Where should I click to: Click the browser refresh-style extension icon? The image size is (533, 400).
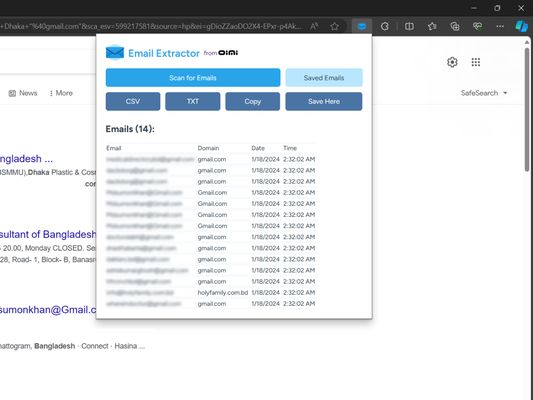384,26
